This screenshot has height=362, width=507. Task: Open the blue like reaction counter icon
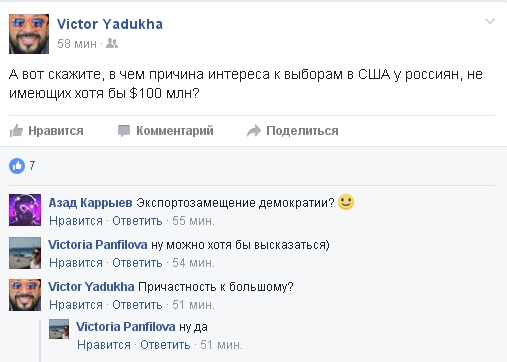point(17,166)
